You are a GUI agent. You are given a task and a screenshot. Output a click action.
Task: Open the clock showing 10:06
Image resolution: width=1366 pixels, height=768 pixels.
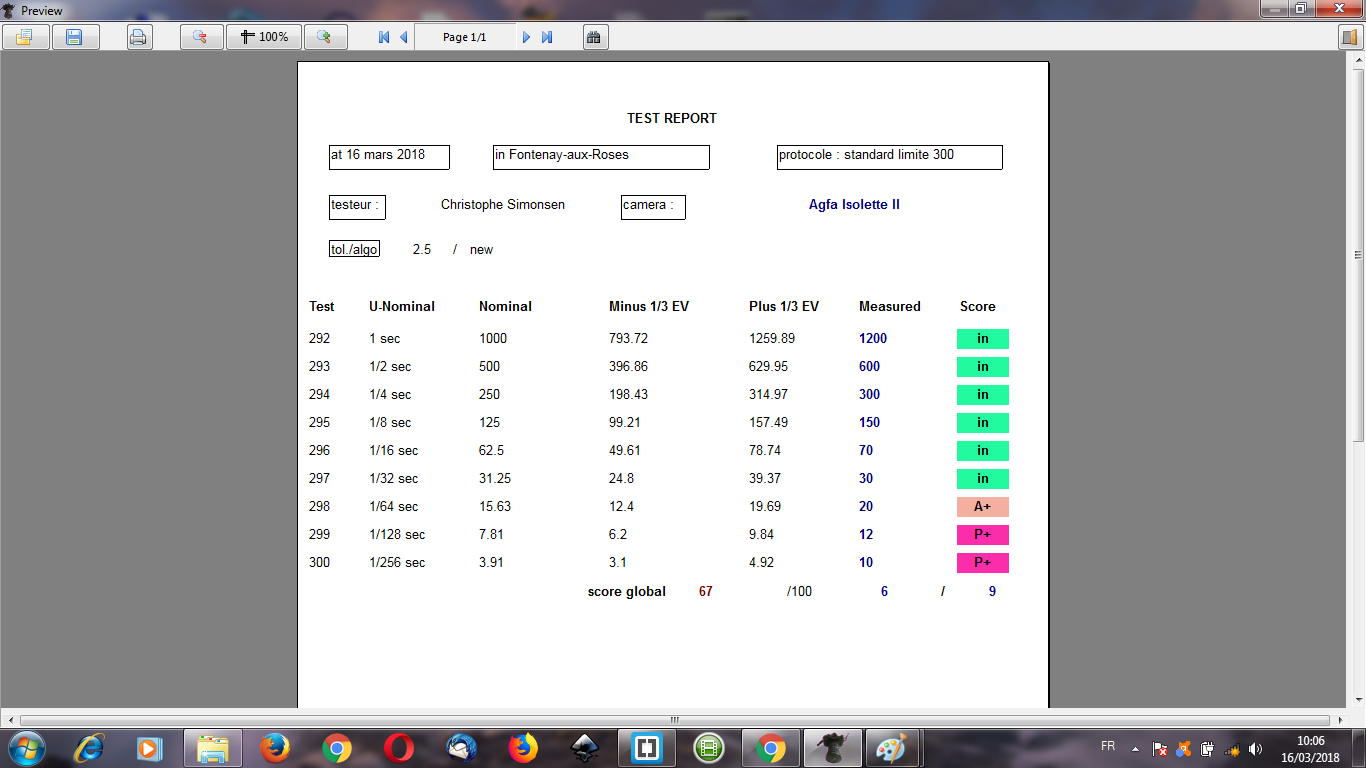click(1310, 748)
